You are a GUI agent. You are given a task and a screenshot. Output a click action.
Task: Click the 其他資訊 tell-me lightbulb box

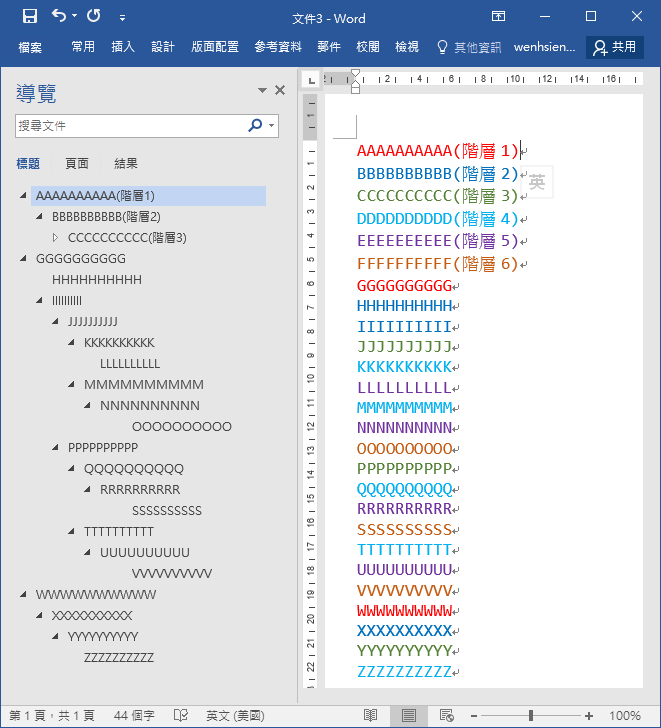(469, 47)
